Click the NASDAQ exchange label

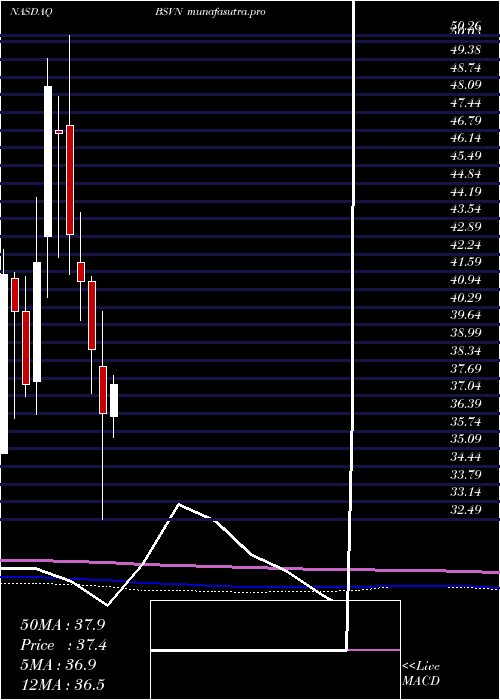[31, 12]
